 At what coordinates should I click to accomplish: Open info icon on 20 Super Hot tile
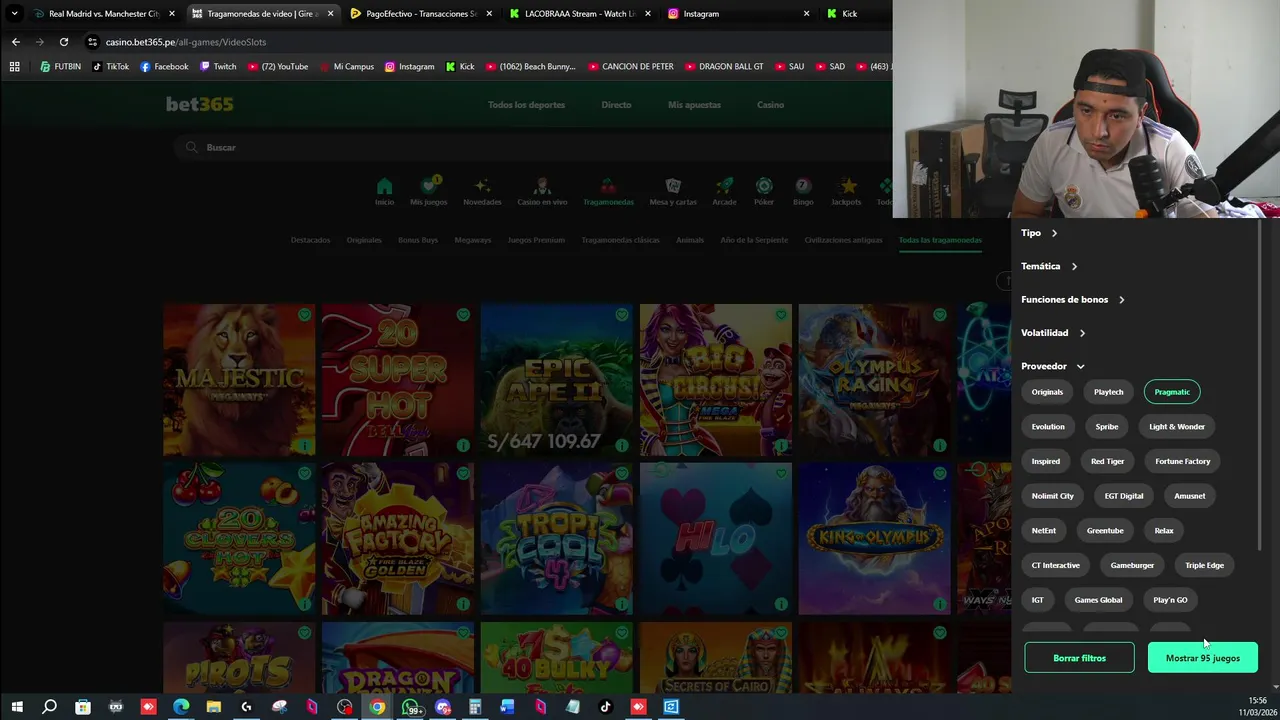tap(463, 445)
